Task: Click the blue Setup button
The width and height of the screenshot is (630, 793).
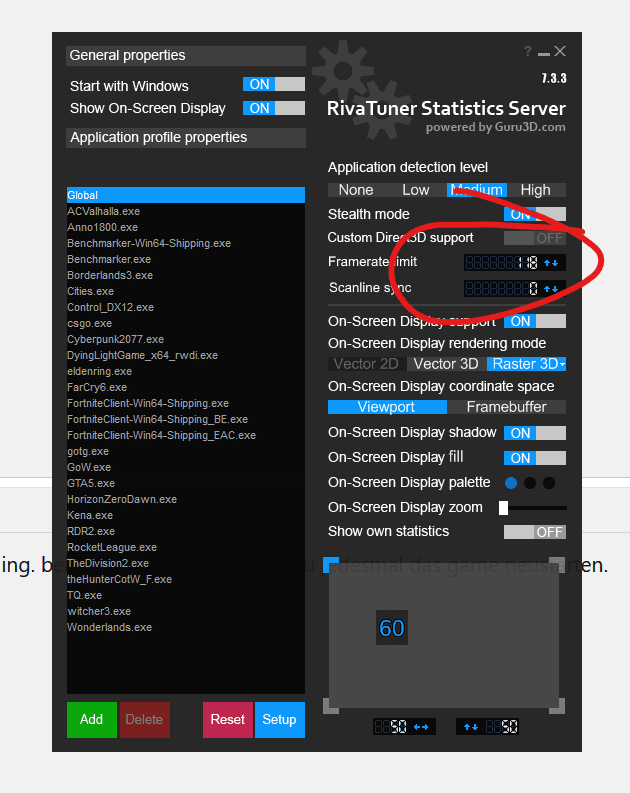Action: click(x=280, y=720)
